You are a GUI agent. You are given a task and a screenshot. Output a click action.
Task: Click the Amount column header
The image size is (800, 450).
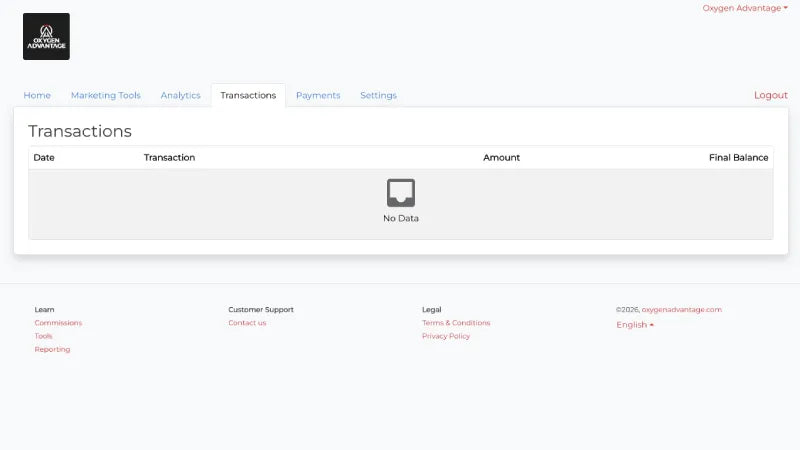click(502, 158)
